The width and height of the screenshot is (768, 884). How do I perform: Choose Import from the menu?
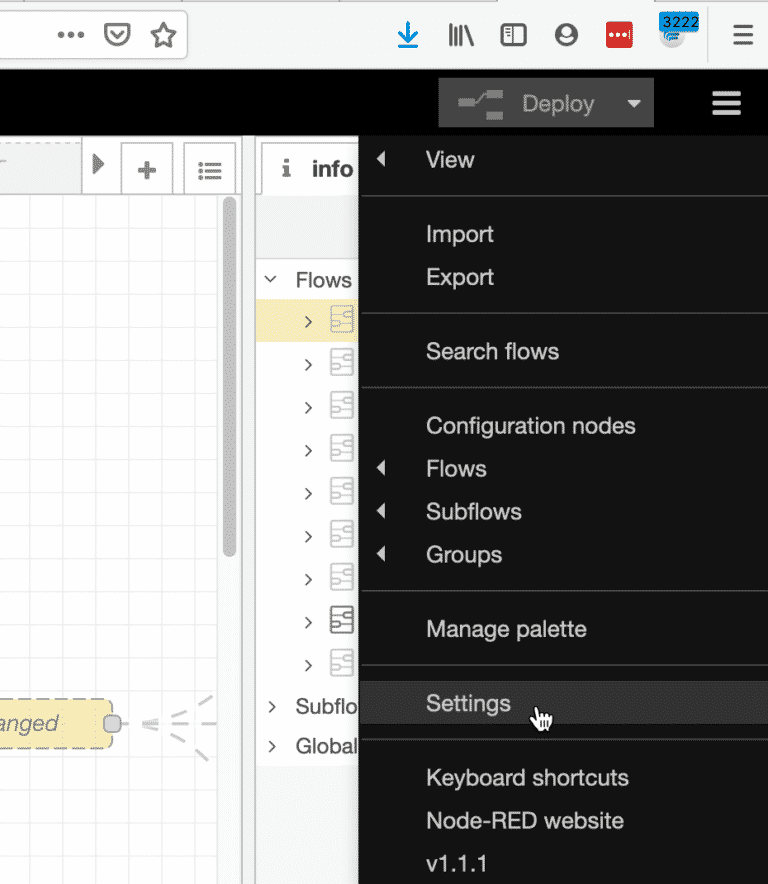click(564, 234)
